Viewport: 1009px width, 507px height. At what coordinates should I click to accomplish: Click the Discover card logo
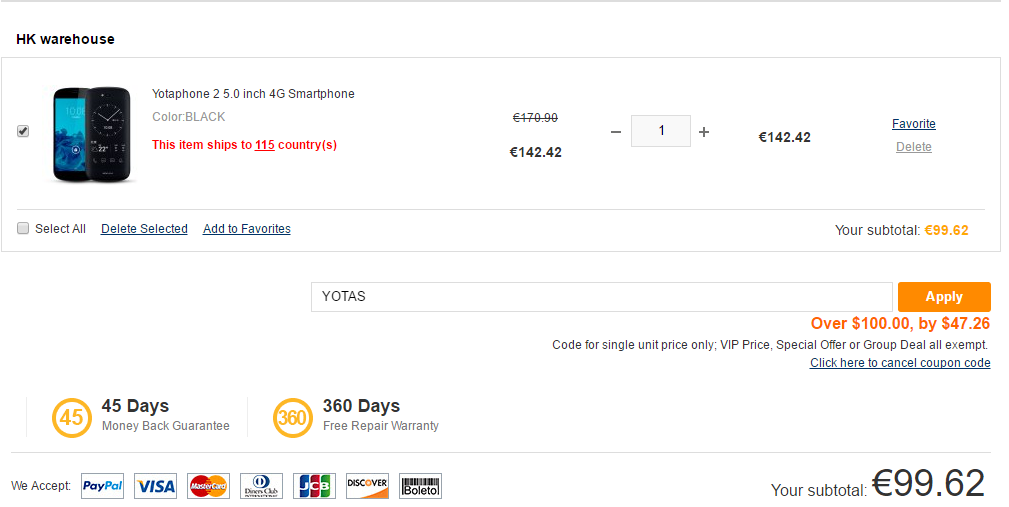(x=367, y=486)
